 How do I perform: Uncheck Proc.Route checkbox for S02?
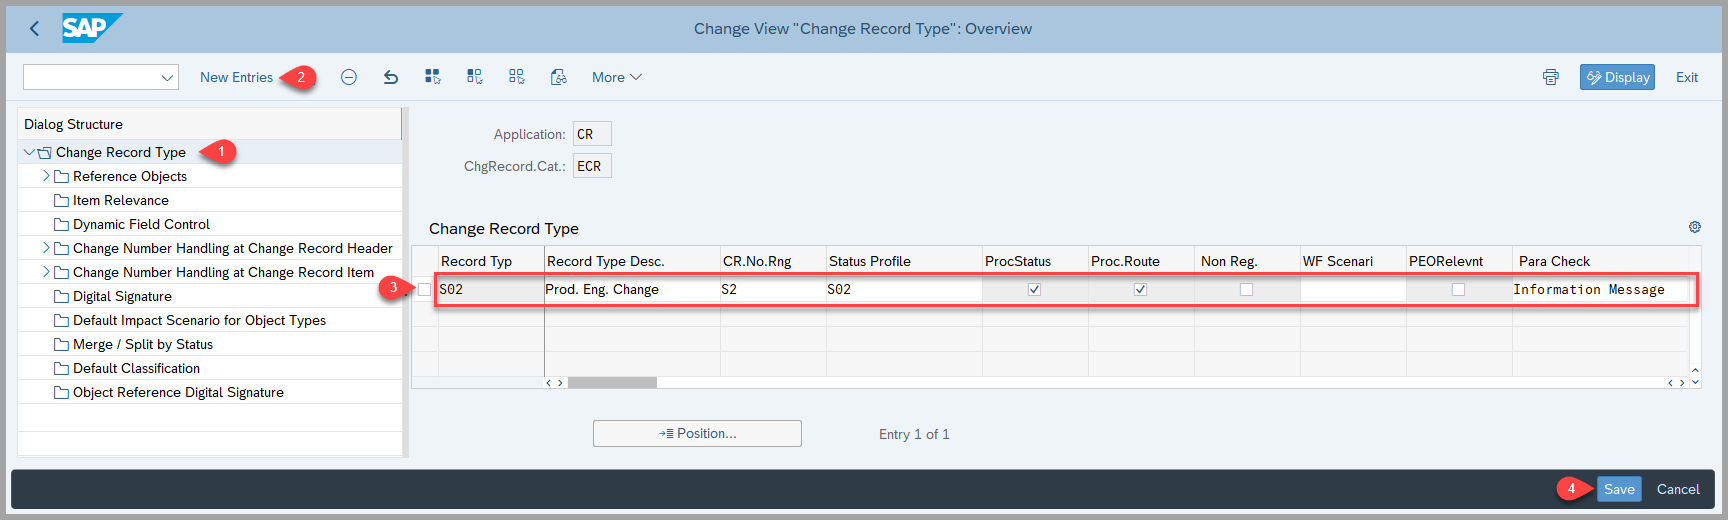[1140, 290]
